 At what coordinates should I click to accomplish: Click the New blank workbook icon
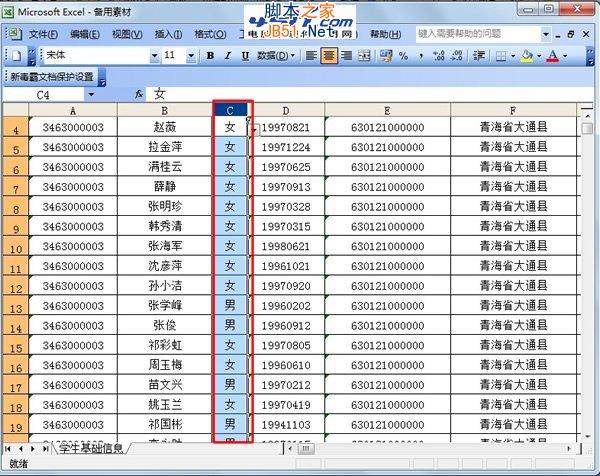coord(16,56)
